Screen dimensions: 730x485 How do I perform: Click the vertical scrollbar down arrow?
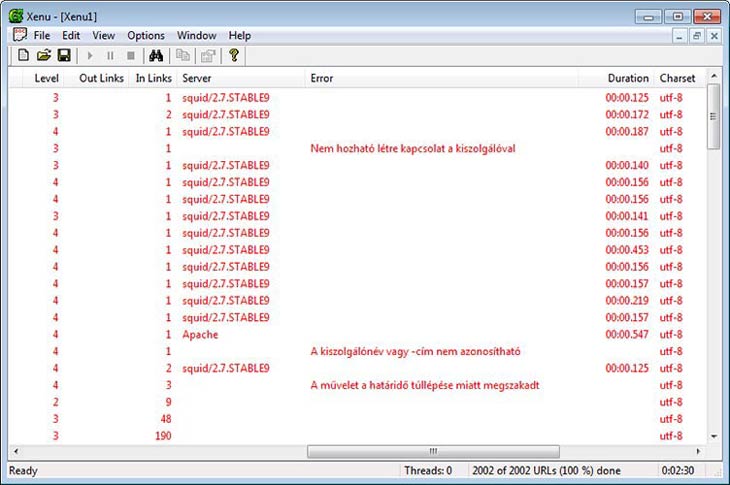point(713,437)
